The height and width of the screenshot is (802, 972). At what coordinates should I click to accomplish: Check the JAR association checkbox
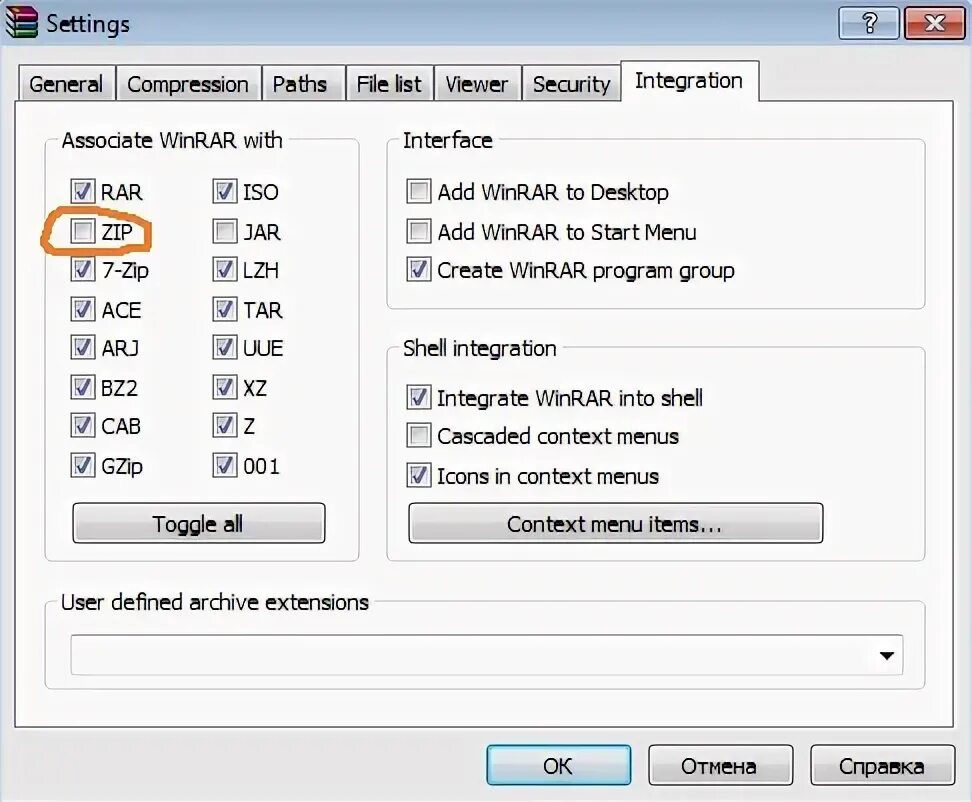pos(224,231)
